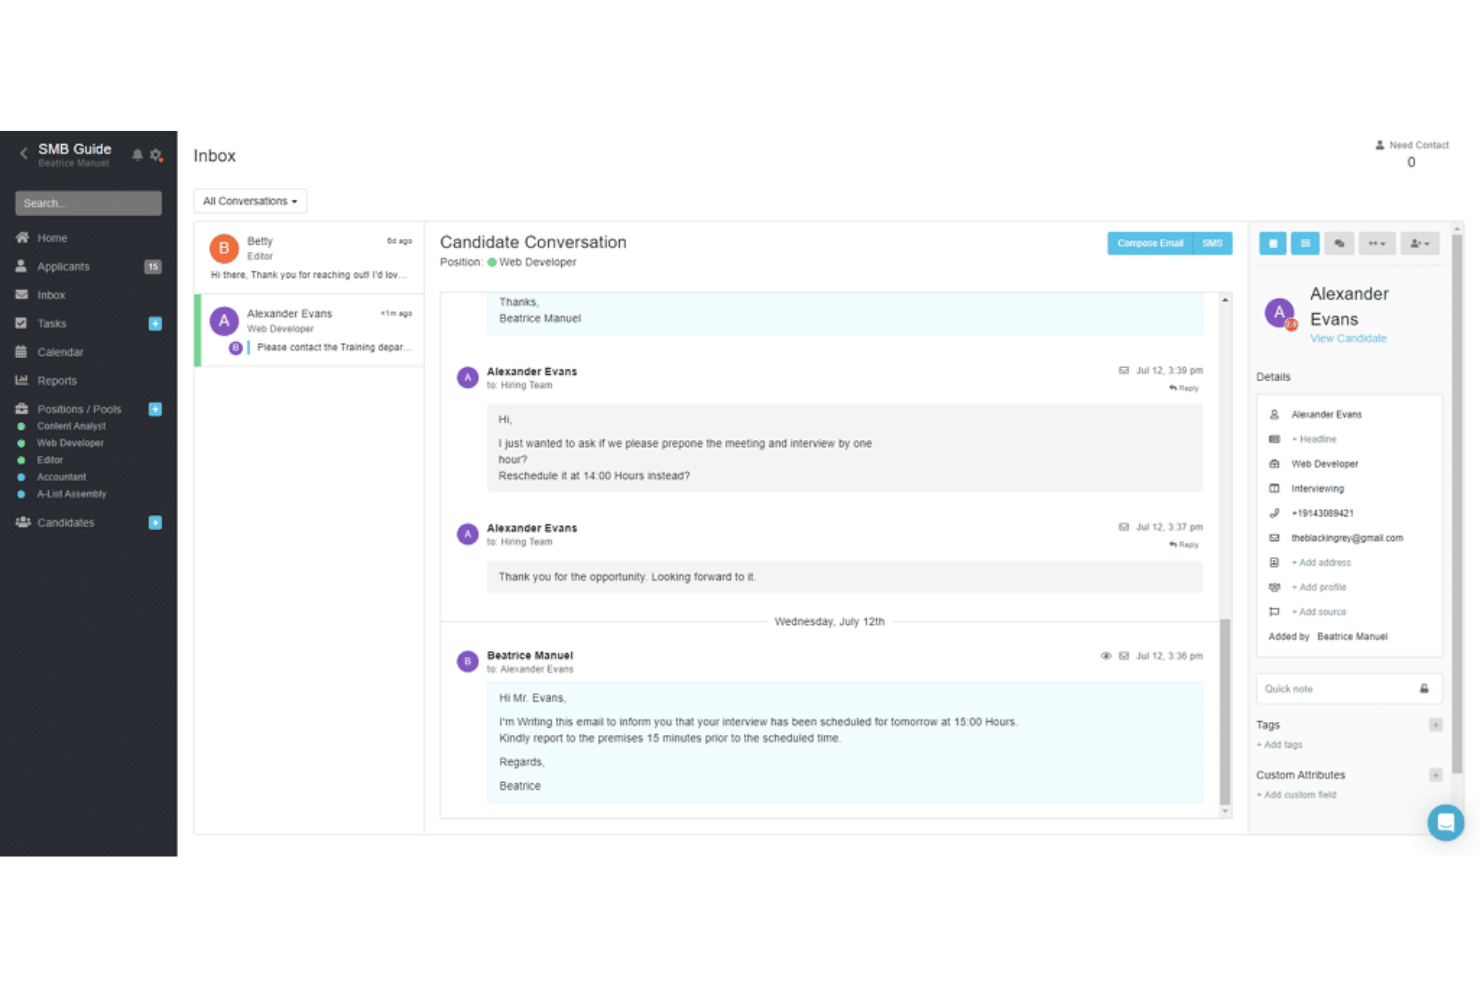Focus the sidebar Search field
Screen dimensions: 1480x987
point(88,203)
